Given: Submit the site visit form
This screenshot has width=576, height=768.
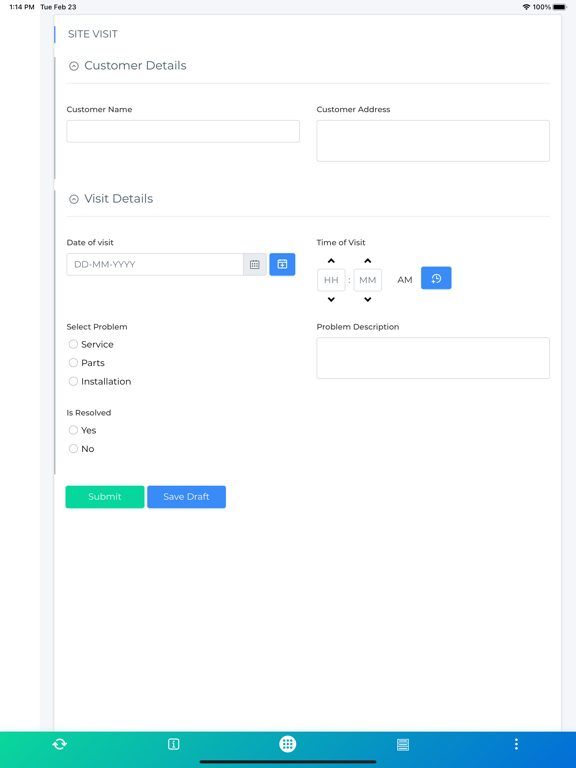Looking at the screenshot, I should tap(105, 497).
